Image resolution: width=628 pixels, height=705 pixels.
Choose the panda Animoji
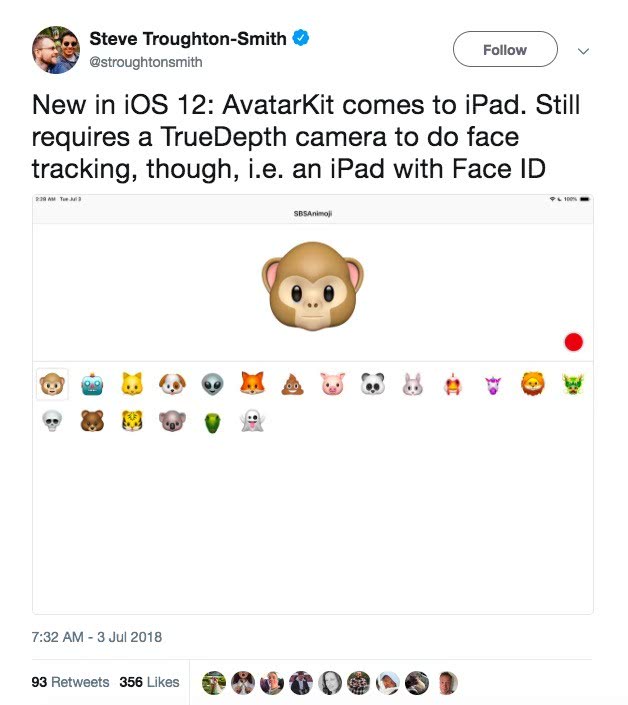(x=373, y=383)
